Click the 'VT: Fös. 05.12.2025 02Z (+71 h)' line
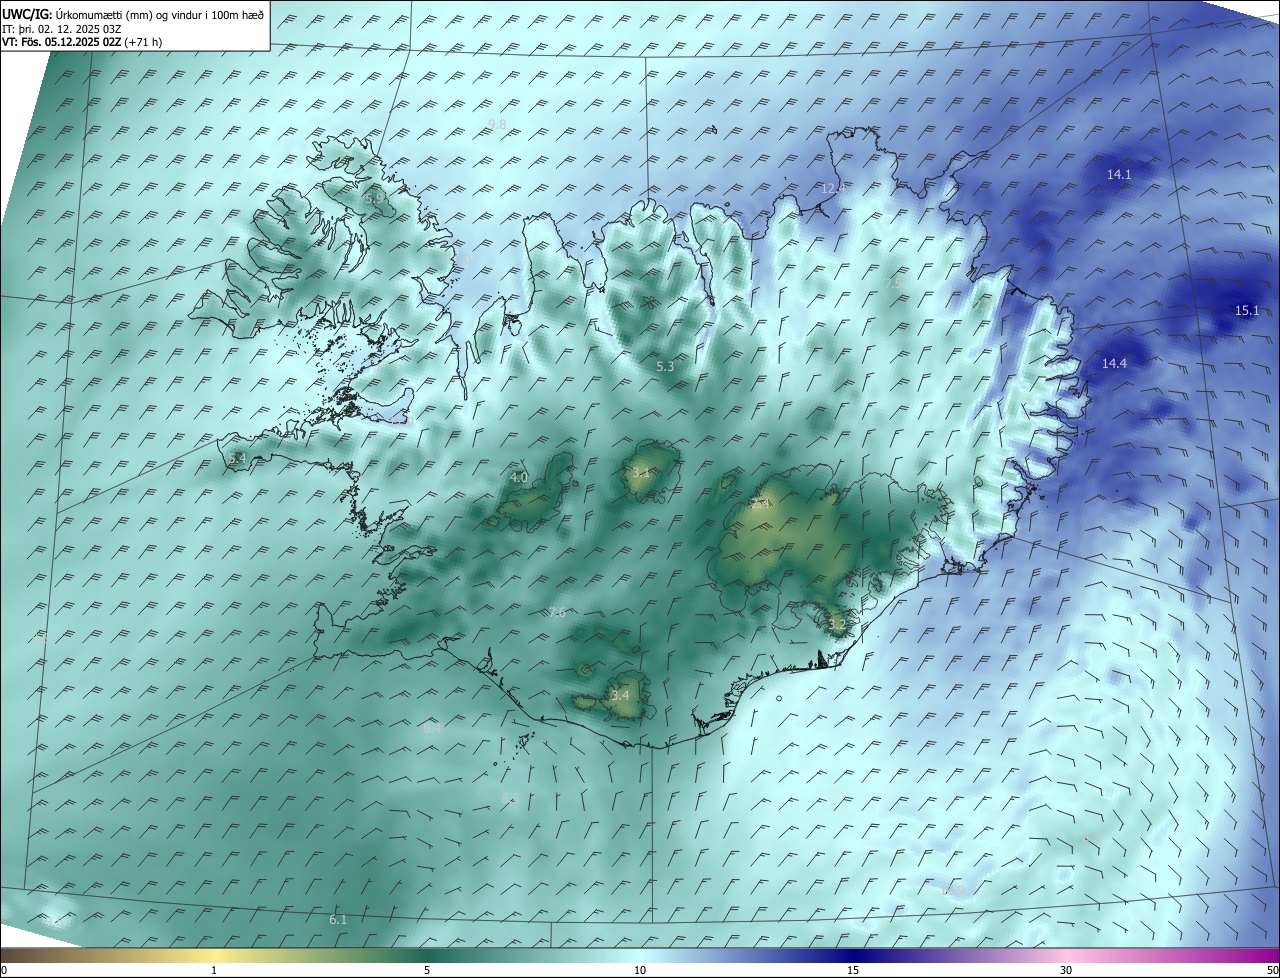The image size is (1280, 978). [82, 42]
